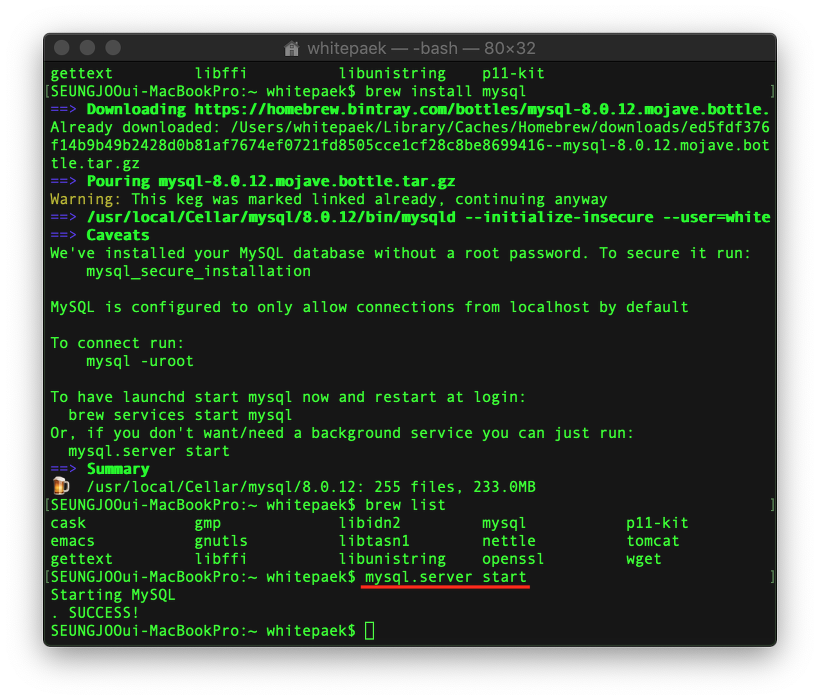
Task: Click 'libtasn1' in brew list output
Action: click(x=374, y=541)
